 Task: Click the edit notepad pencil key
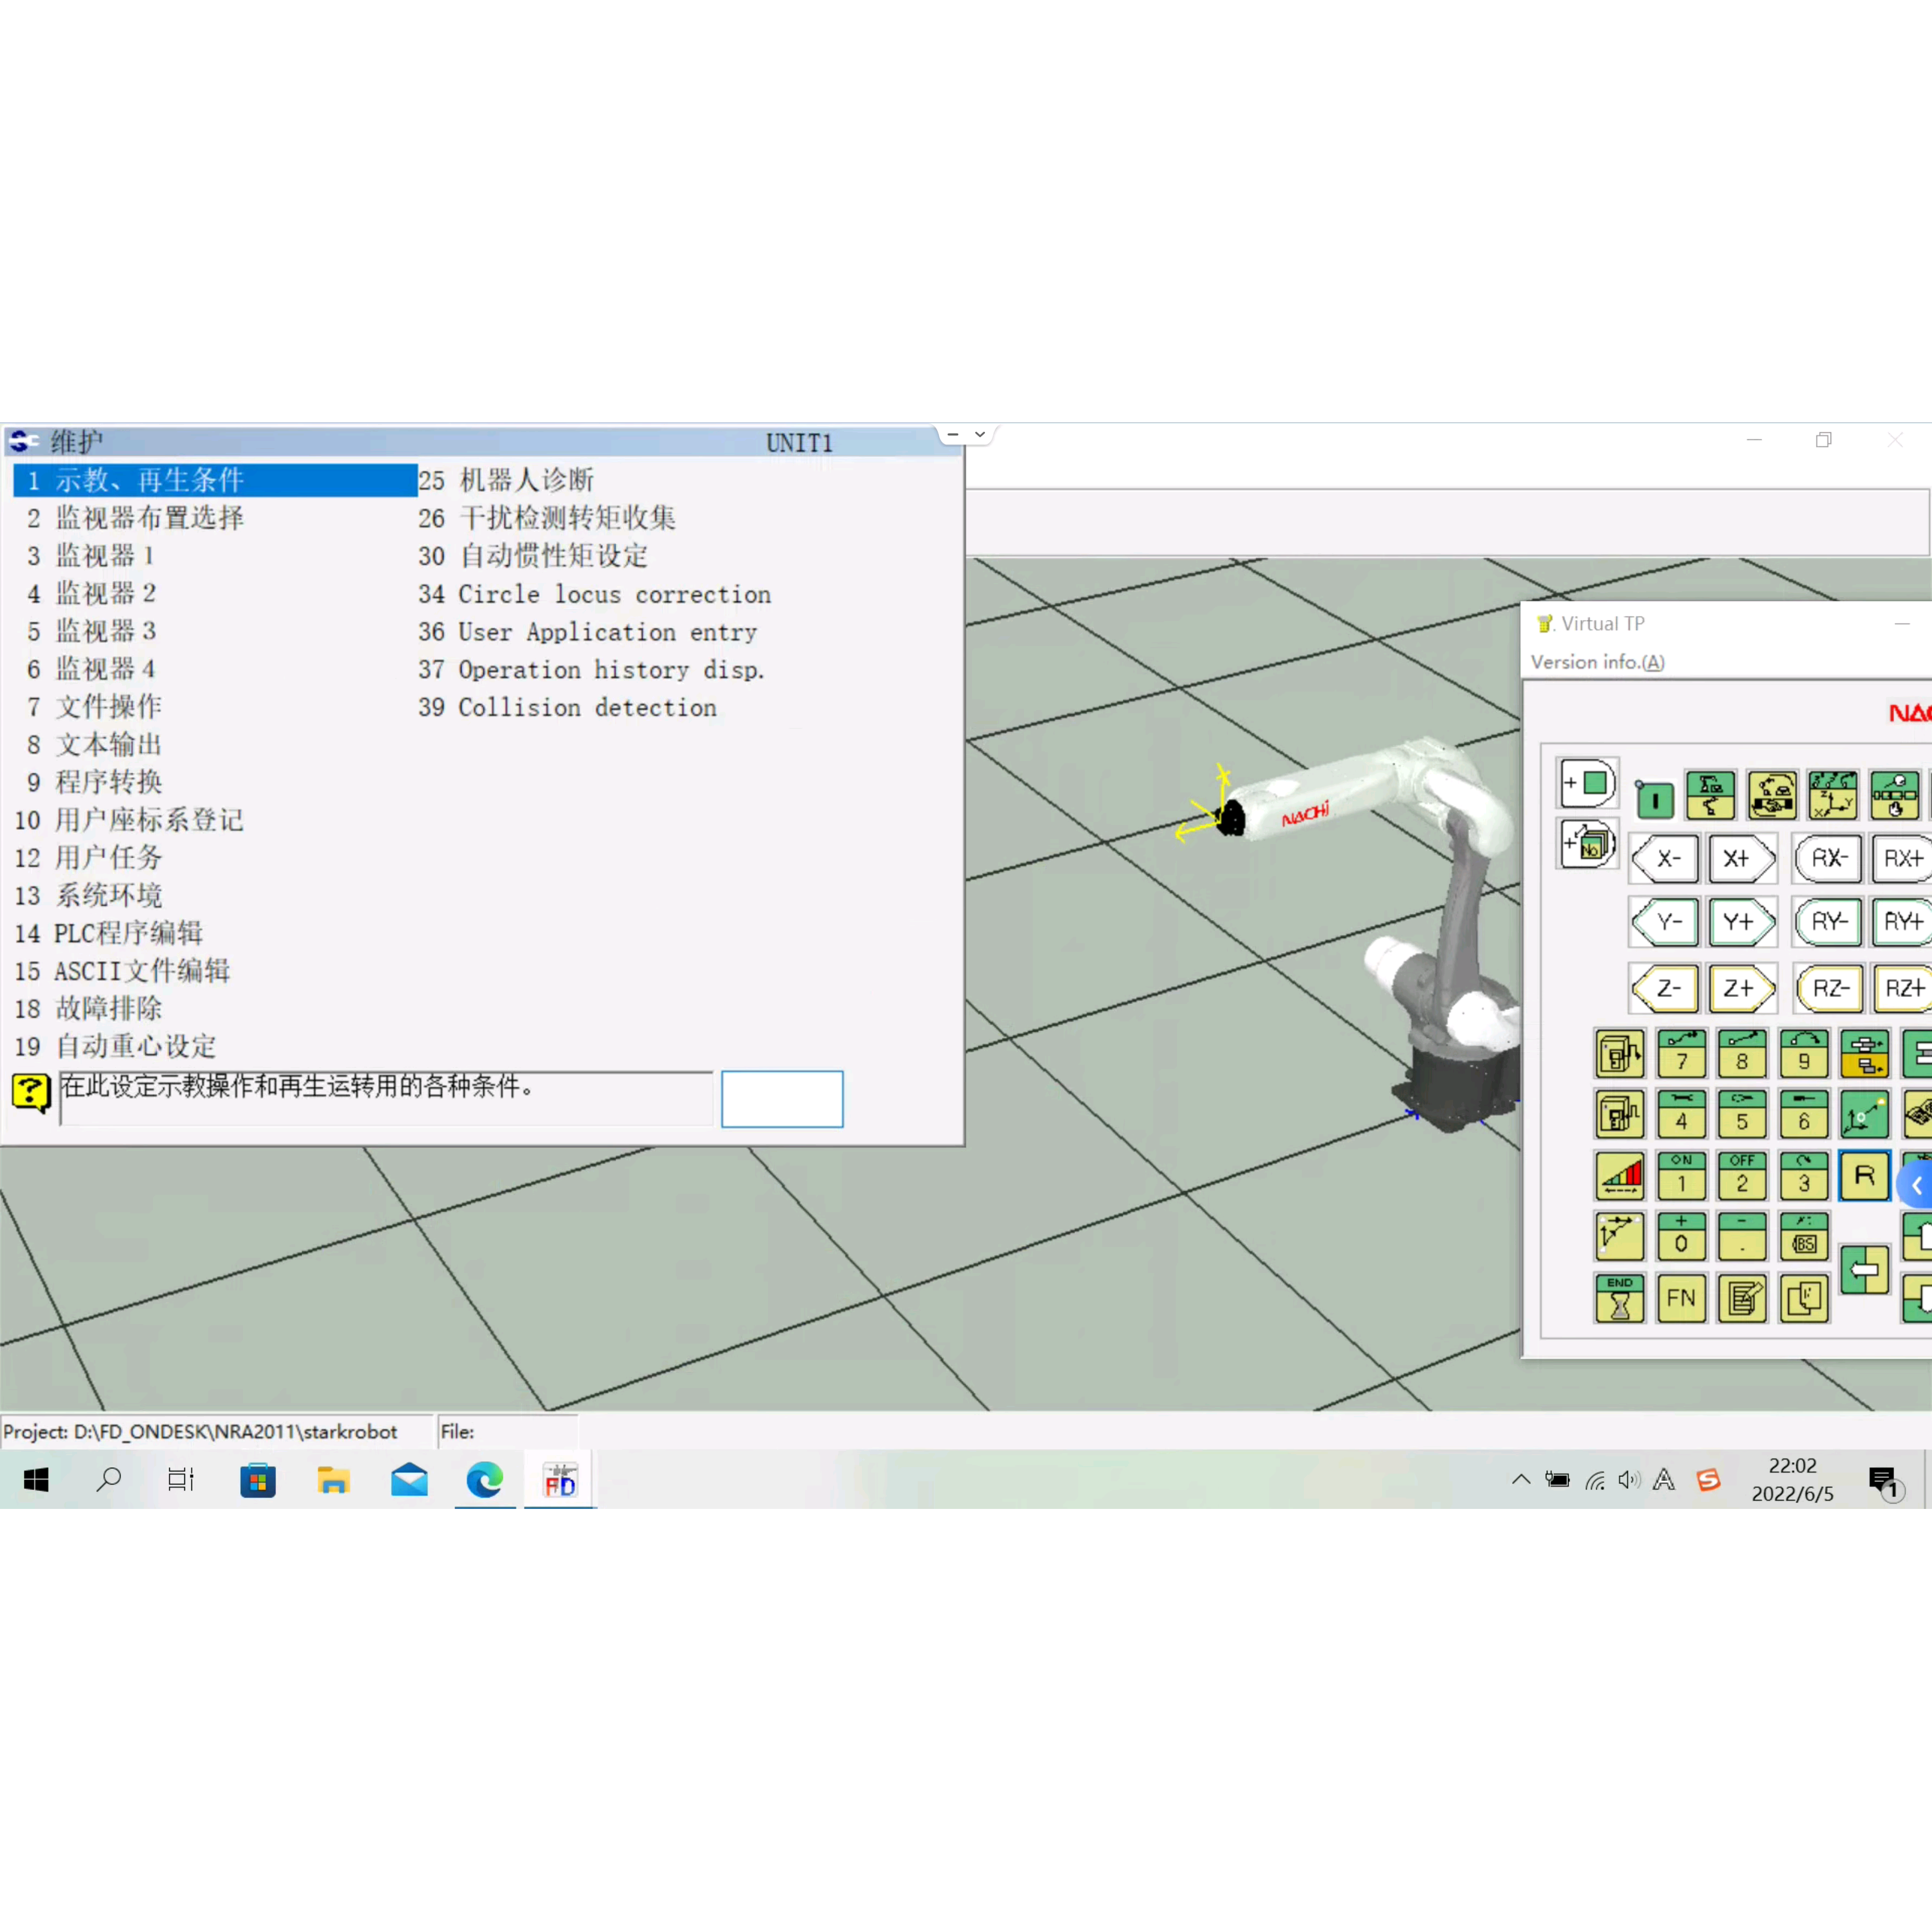(x=1742, y=1298)
